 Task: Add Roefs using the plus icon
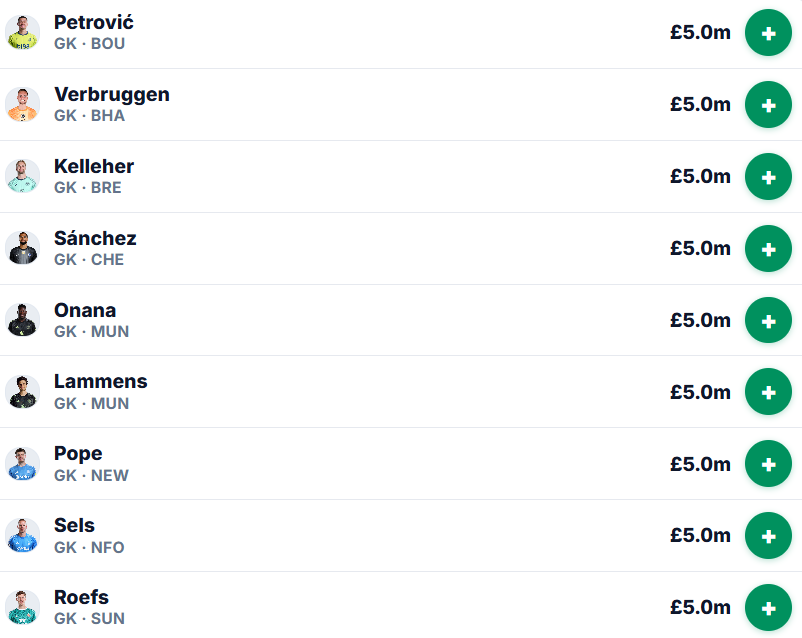coord(768,608)
